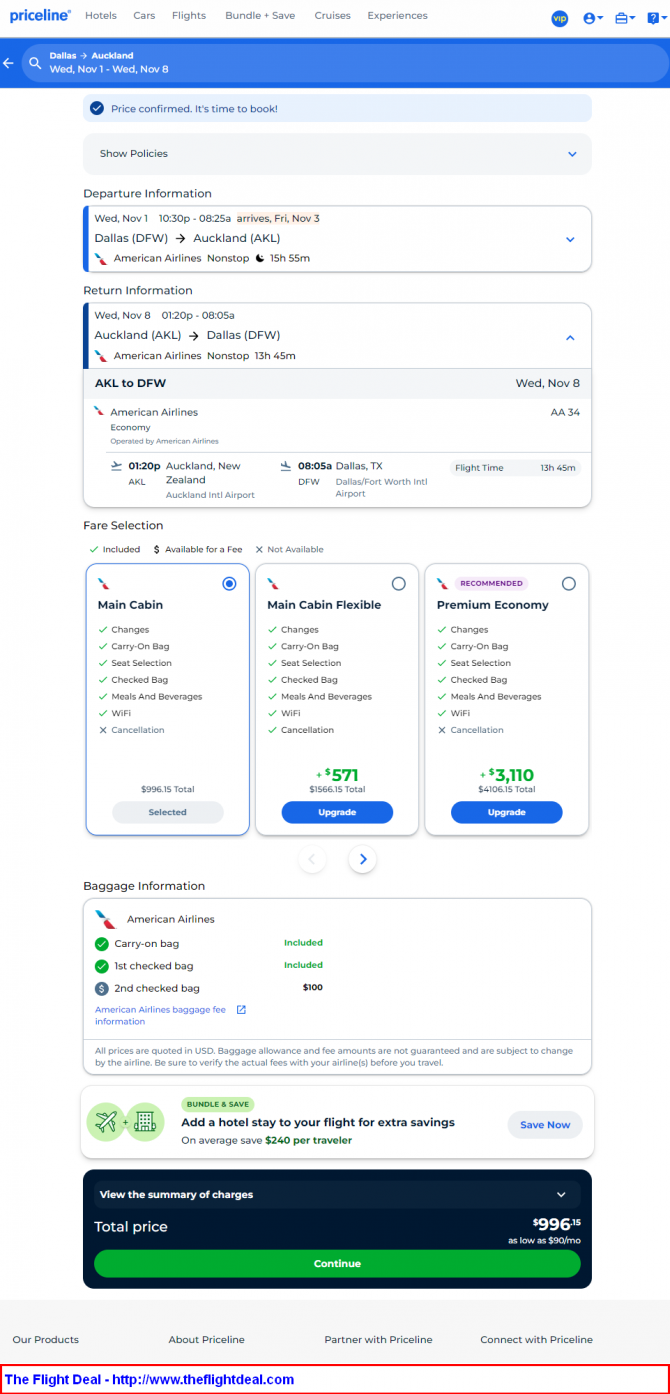Image resolution: width=670 pixels, height=1394 pixels.
Task: Click the green check beside Carry-on bag
Action: click(101, 944)
